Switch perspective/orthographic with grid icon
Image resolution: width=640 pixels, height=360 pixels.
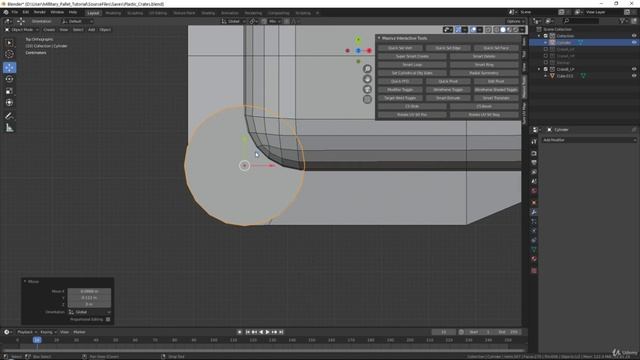pyautogui.click(x=367, y=99)
